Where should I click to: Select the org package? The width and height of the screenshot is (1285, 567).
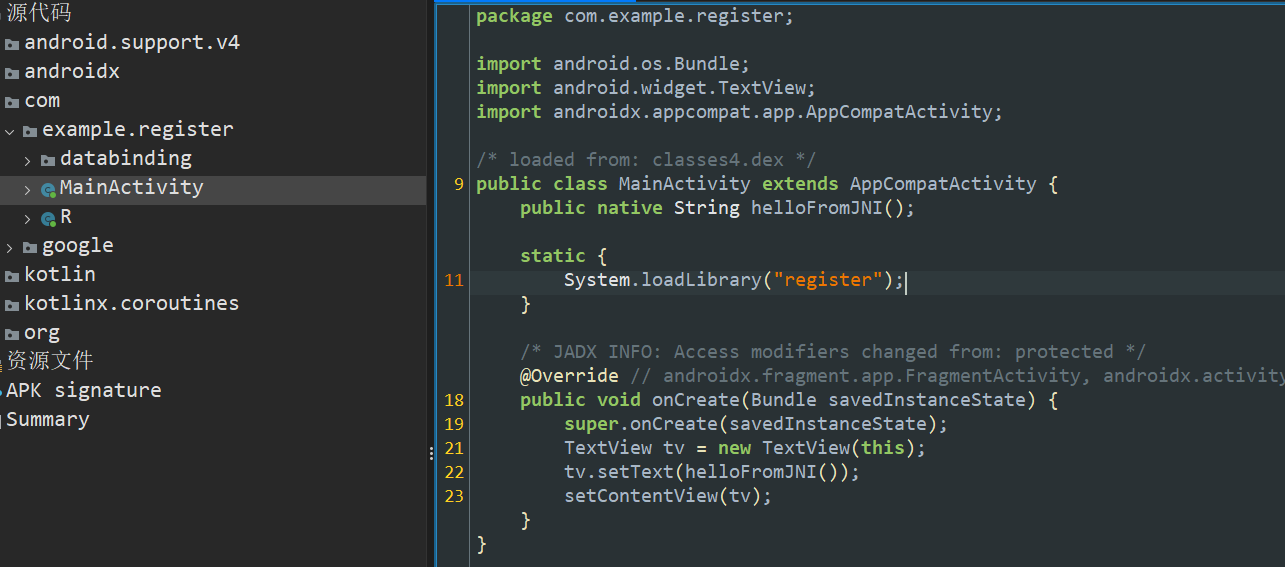pos(42,333)
